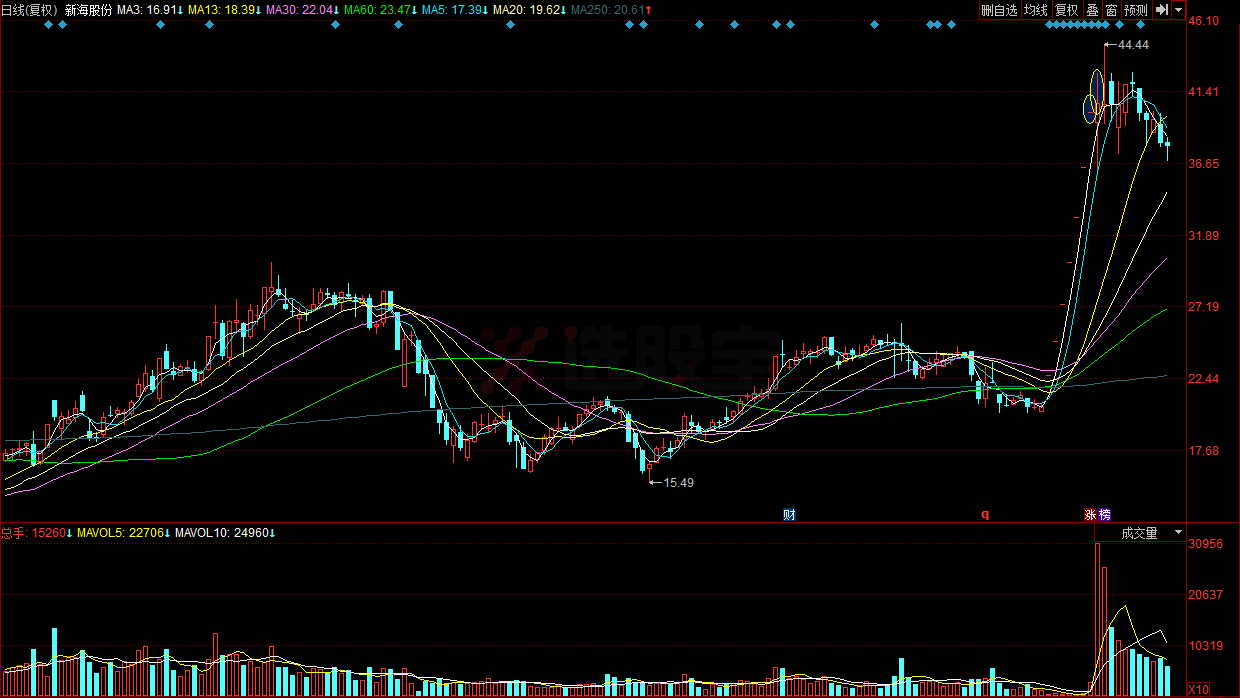The height and width of the screenshot is (698, 1240).
Task: Open the 成交量 indicator dropdown
Action: (1150, 533)
